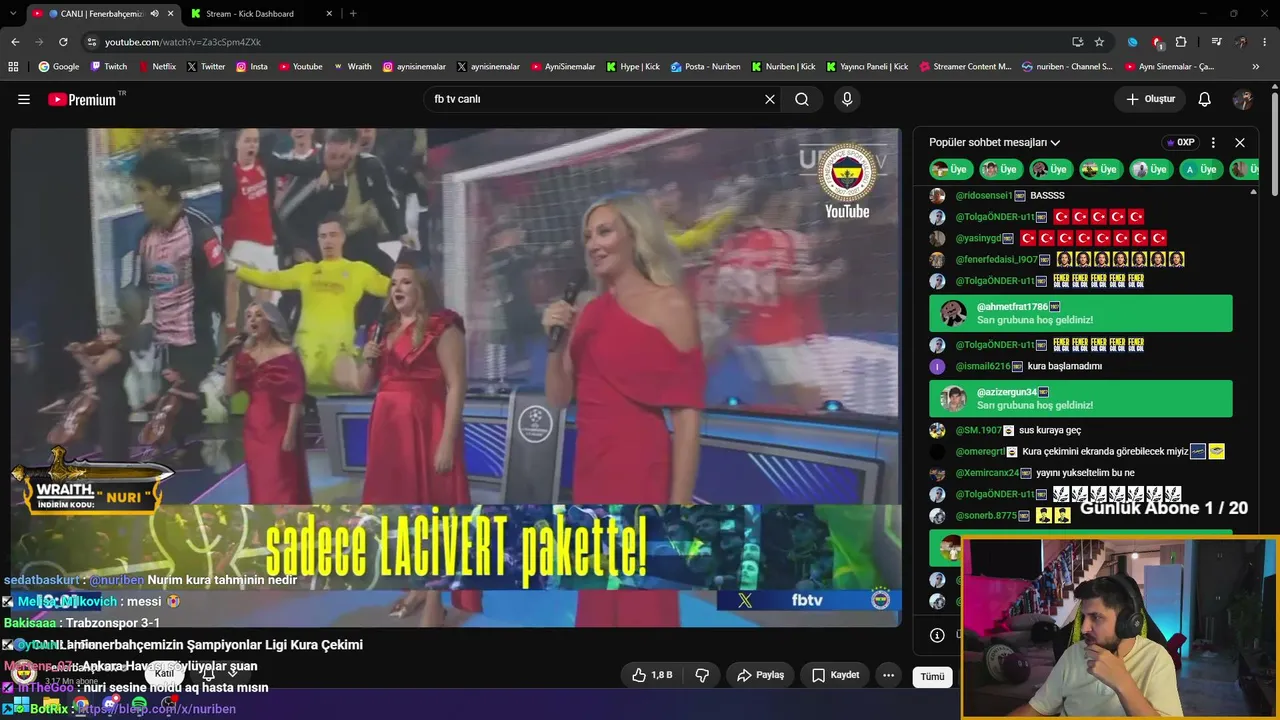Open the tab search dropdown arrow
Image resolution: width=1280 pixels, height=720 pixels.
[12, 14]
